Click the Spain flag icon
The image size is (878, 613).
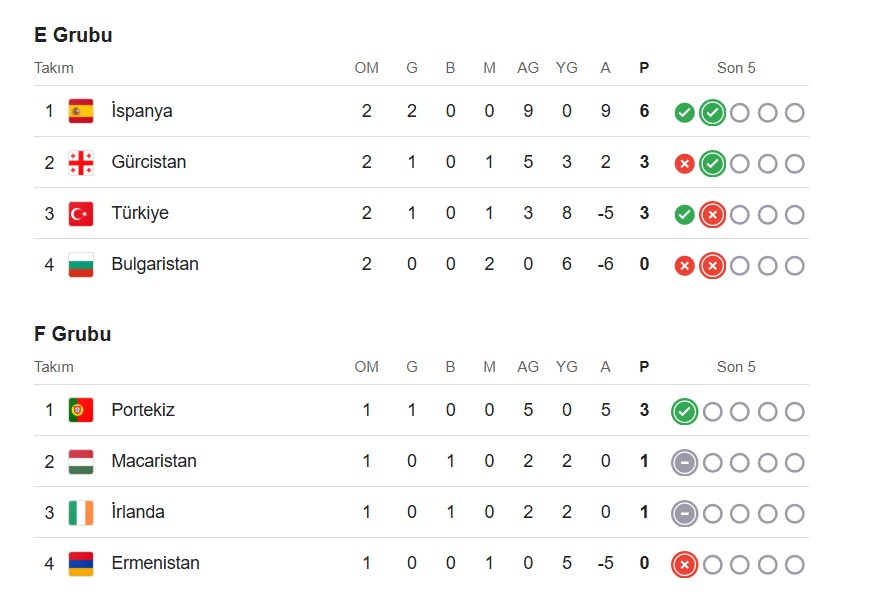(81, 111)
